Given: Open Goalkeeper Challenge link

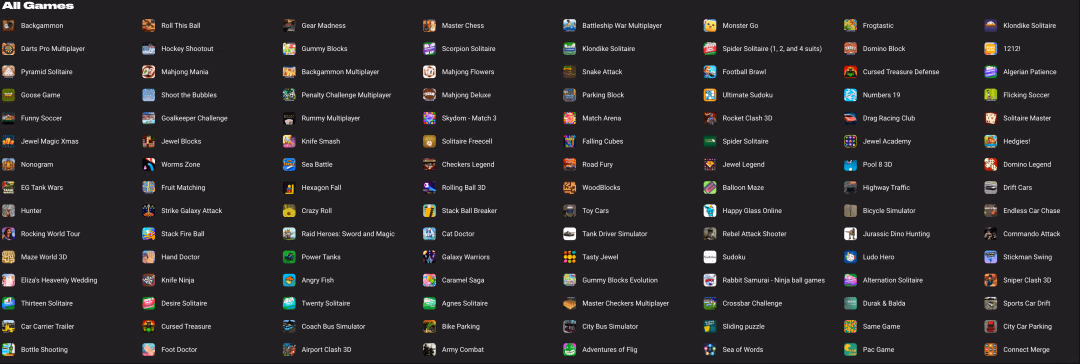Looking at the screenshot, I should [194, 119].
